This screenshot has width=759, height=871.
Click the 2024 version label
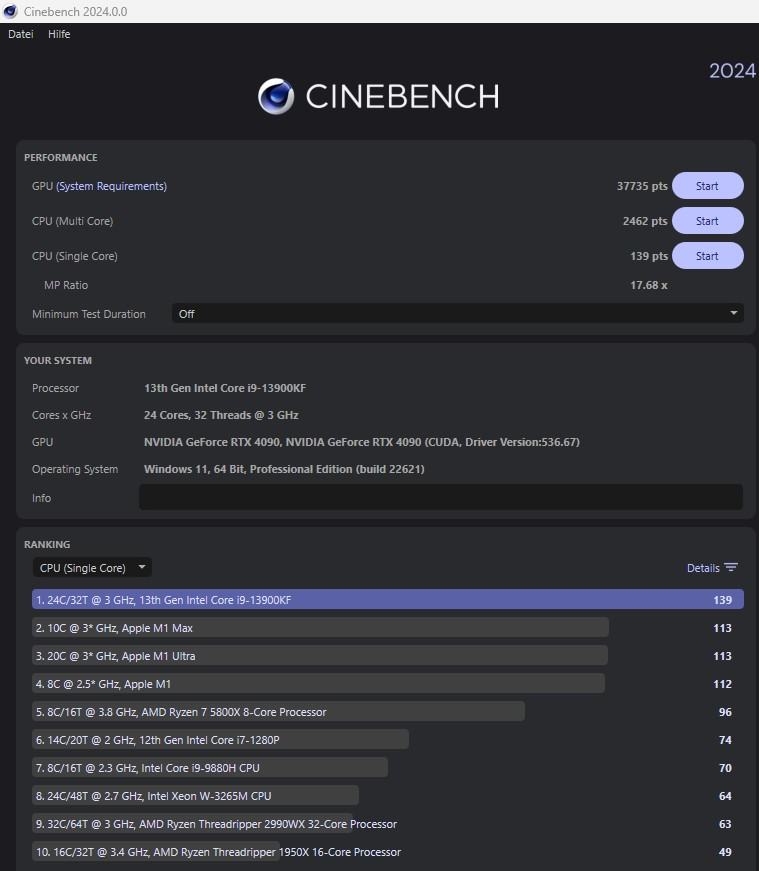coord(732,71)
